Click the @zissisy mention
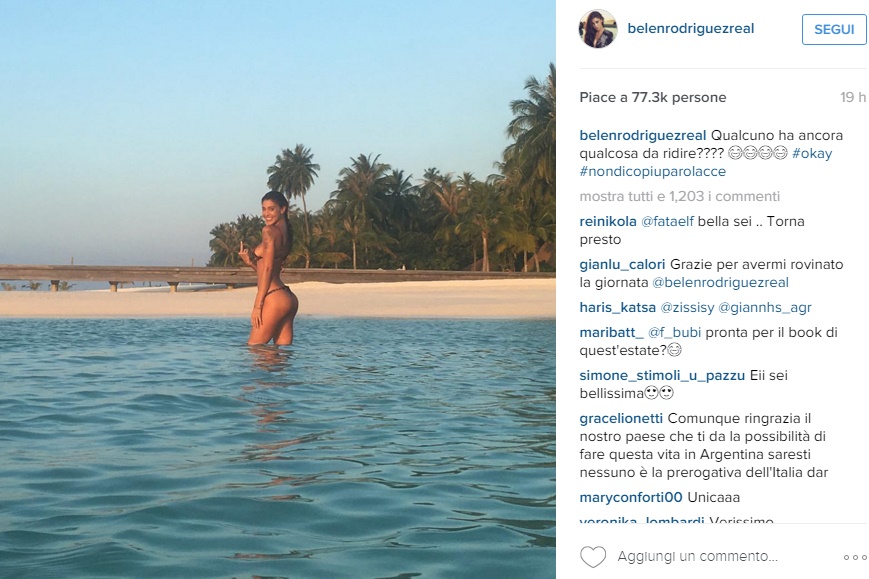The width and height of the screenshot is (869, 579). pos(693,308)
